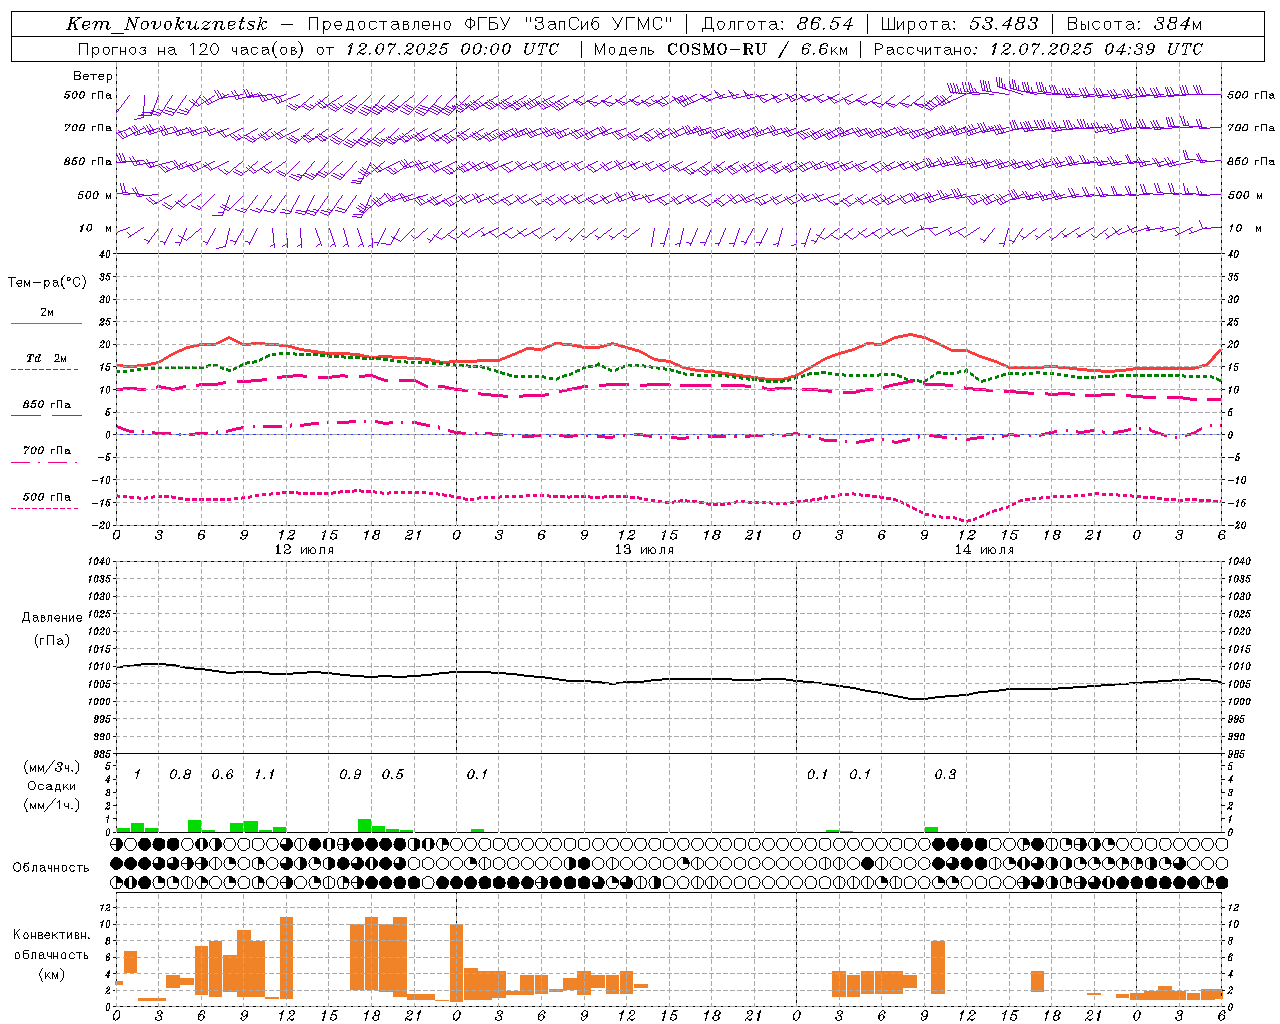This screenshot has width=1280, height=1024.
Task: Click the 3-hour precipitation value 0.9
Action: tap(350, 775)
